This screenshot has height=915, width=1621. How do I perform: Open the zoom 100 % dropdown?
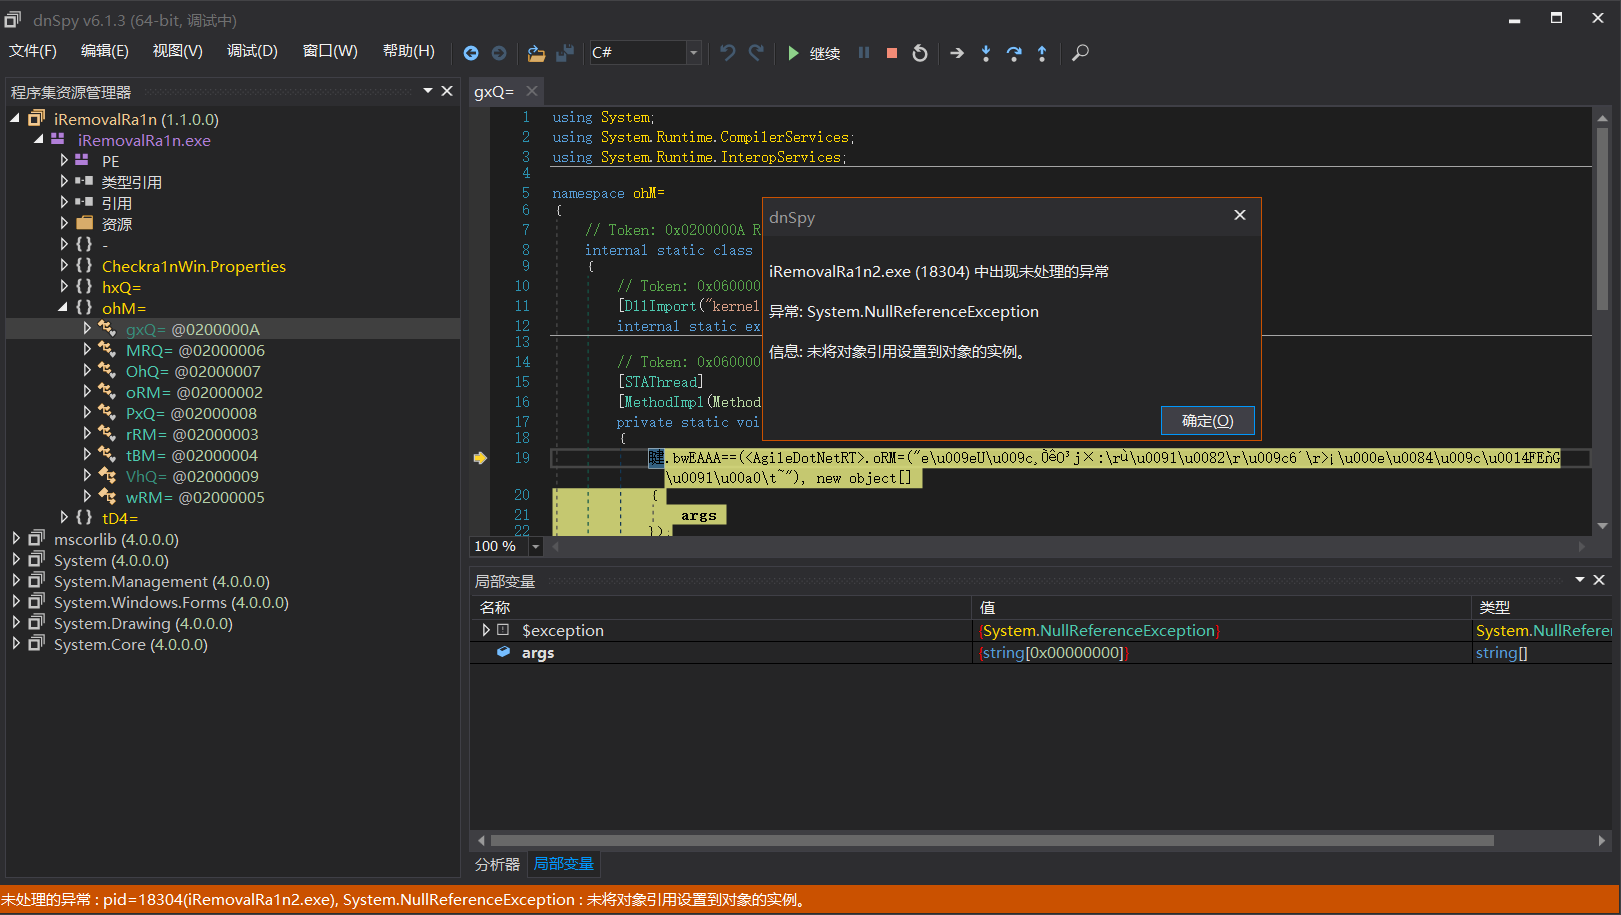click(x=536, y=546)
